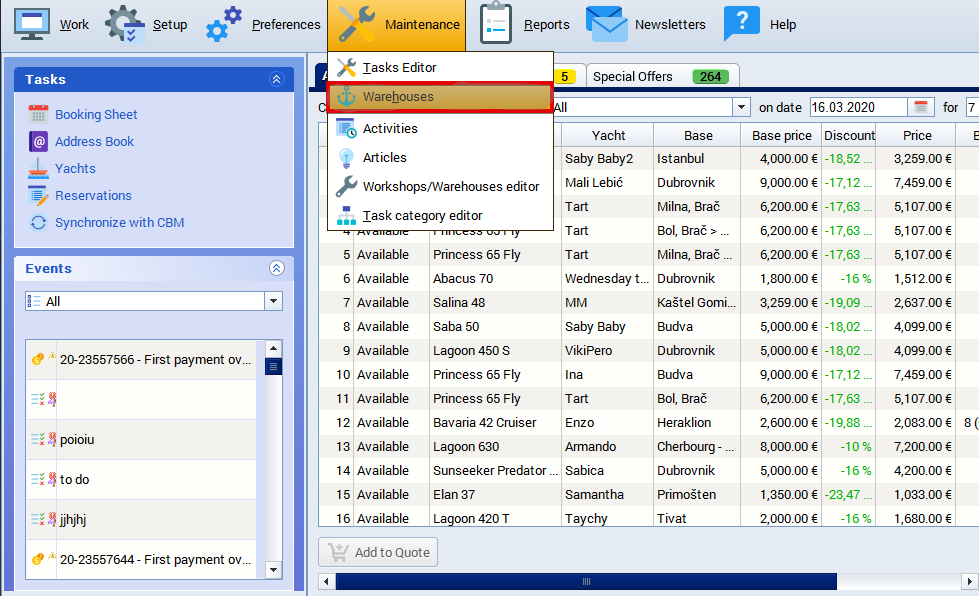This screenshot has width=979, height=596.
Task: Click the Articles lightbulb icon
Action: click(x=347, y=157)
